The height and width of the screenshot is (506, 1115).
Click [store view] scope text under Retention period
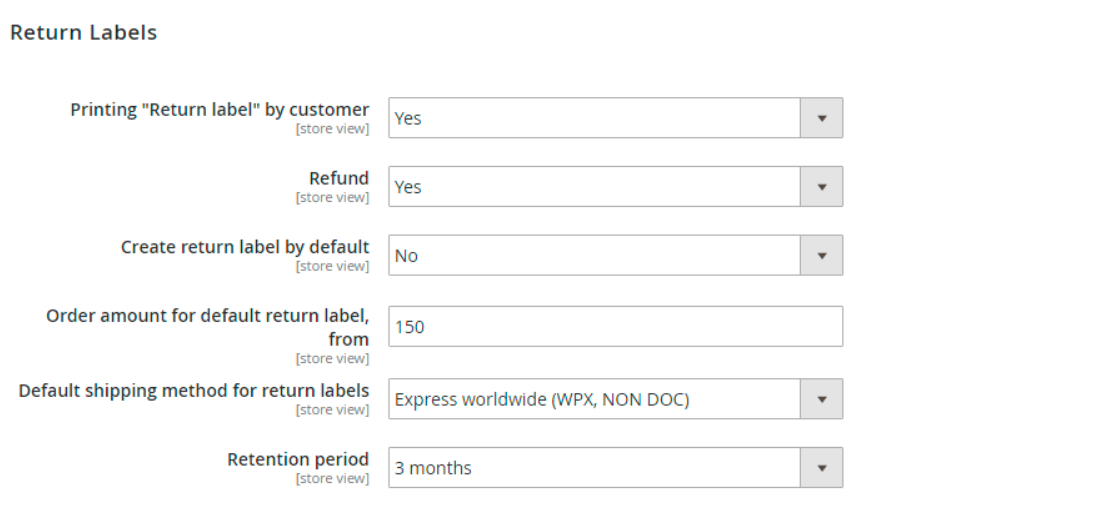point(332,479)
